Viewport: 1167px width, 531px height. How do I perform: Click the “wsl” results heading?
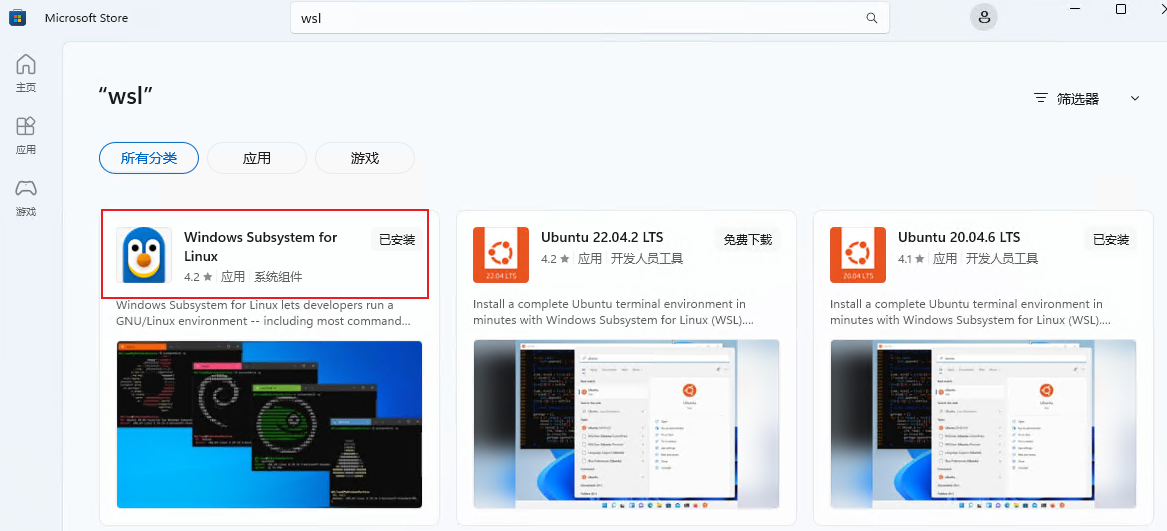point(126,95)
